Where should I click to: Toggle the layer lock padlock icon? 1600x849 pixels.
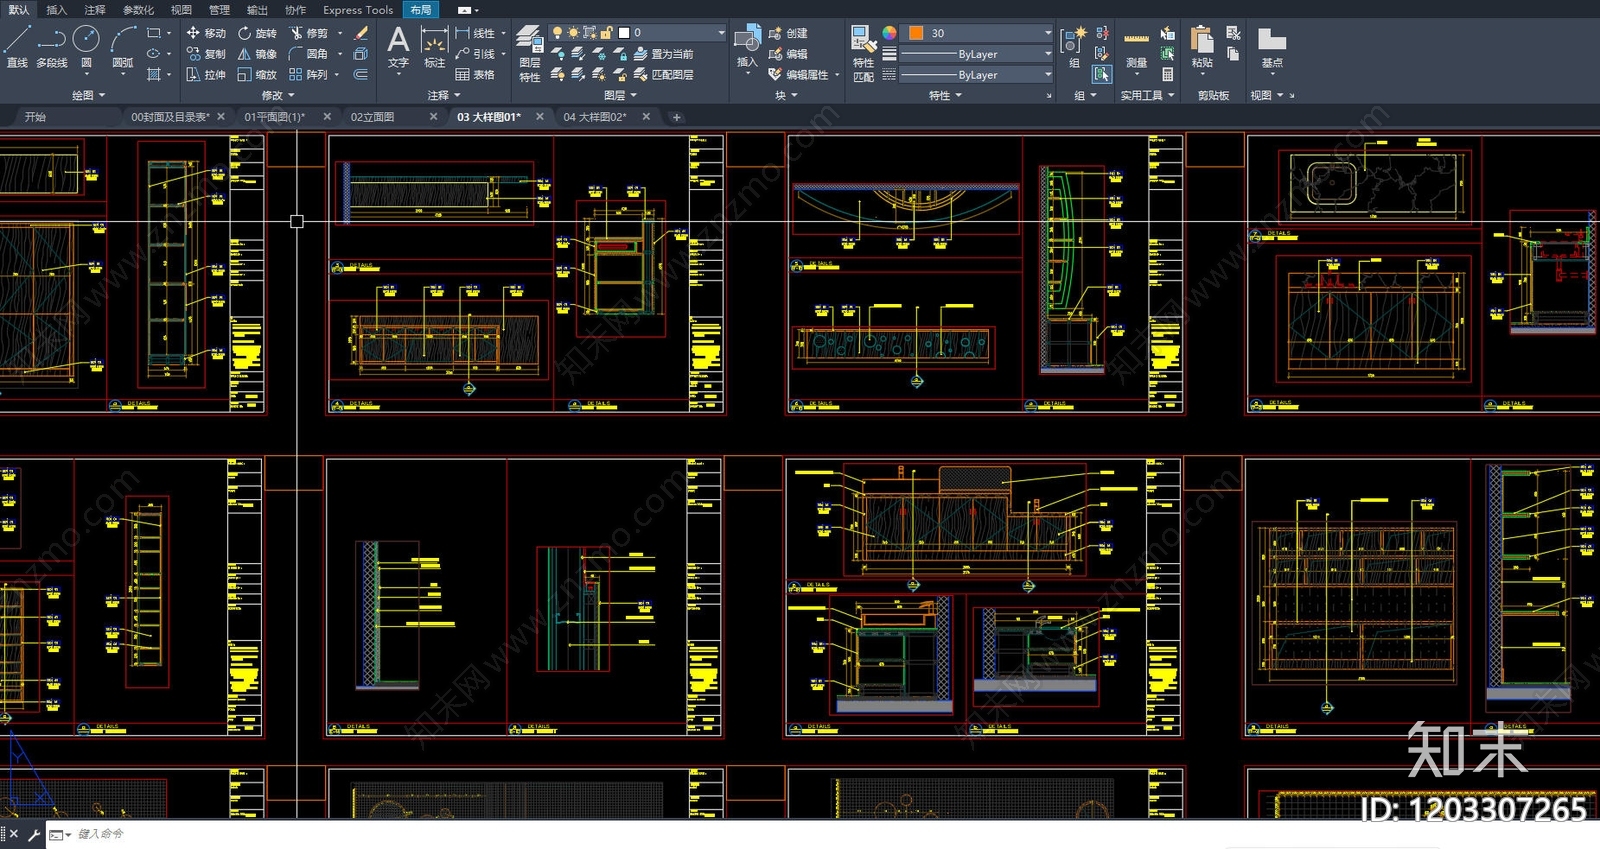pos(606,33)
